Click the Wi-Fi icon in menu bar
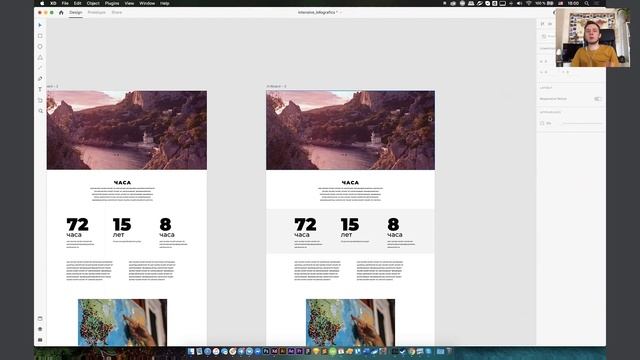Viewport: 640px width, 360px height. (x=529, y=3)
